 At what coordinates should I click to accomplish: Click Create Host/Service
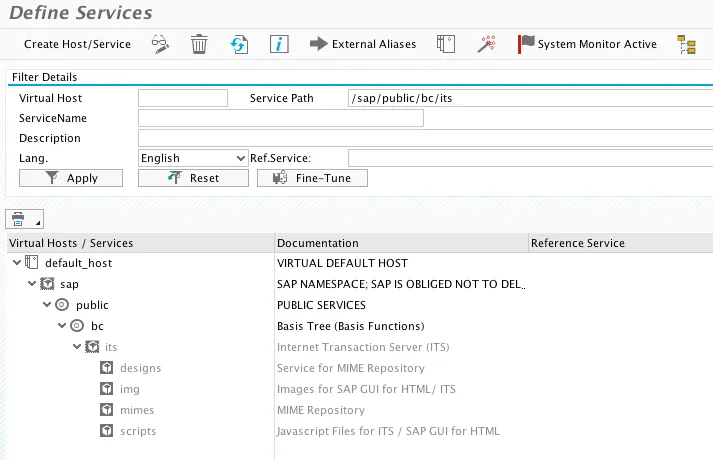[77, 44]
